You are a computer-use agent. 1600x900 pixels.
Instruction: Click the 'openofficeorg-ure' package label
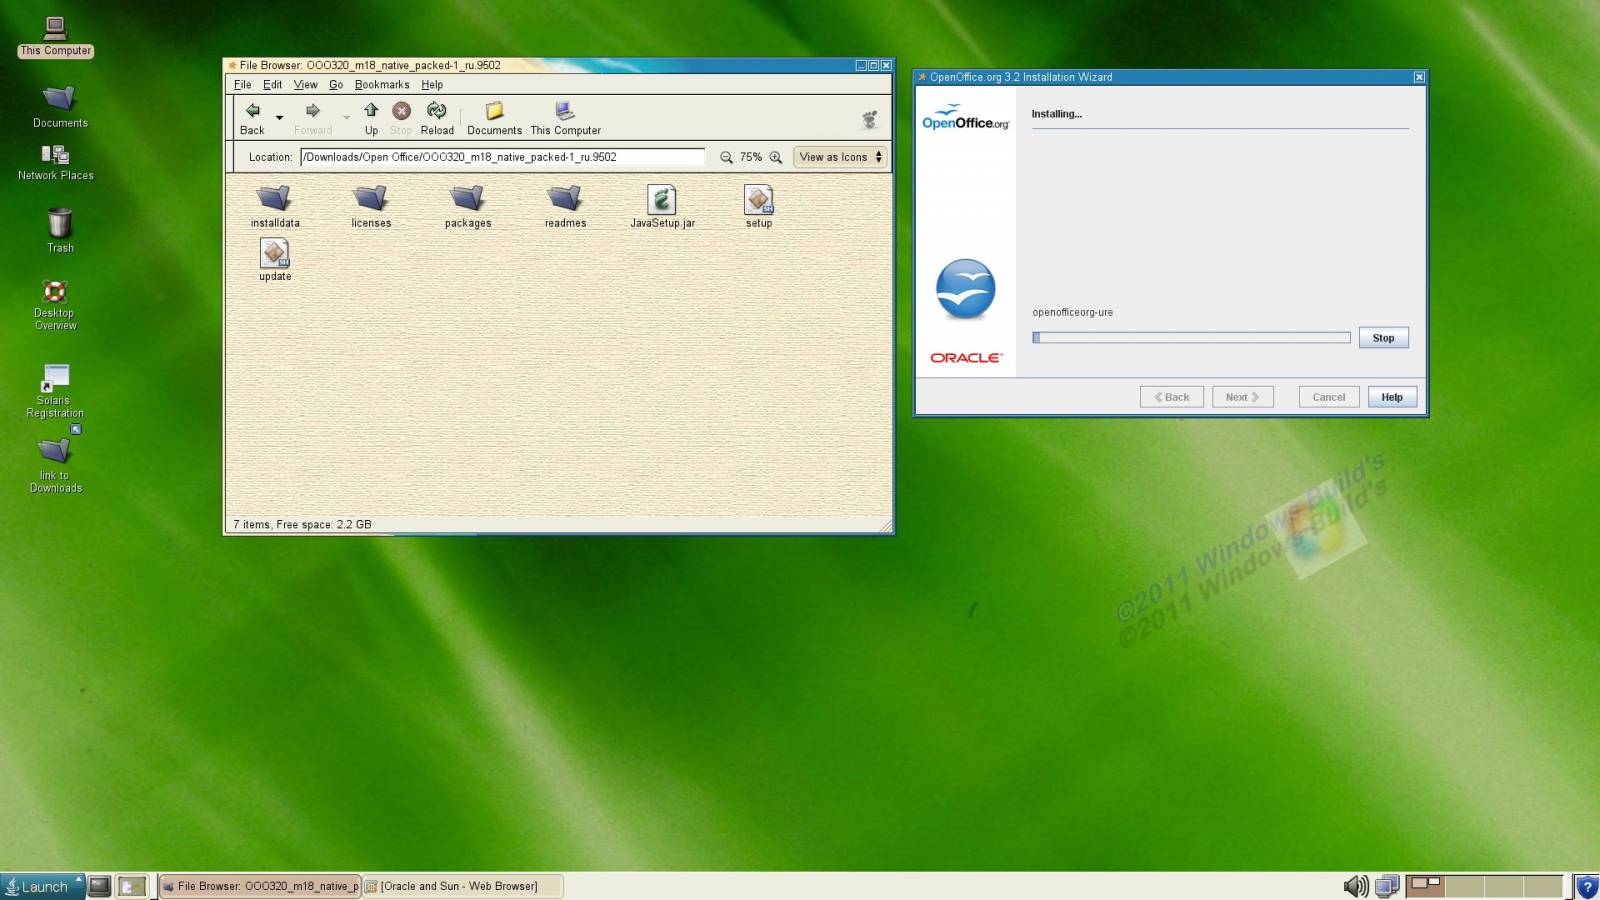pyautogui.click(x=1072, y=312)
